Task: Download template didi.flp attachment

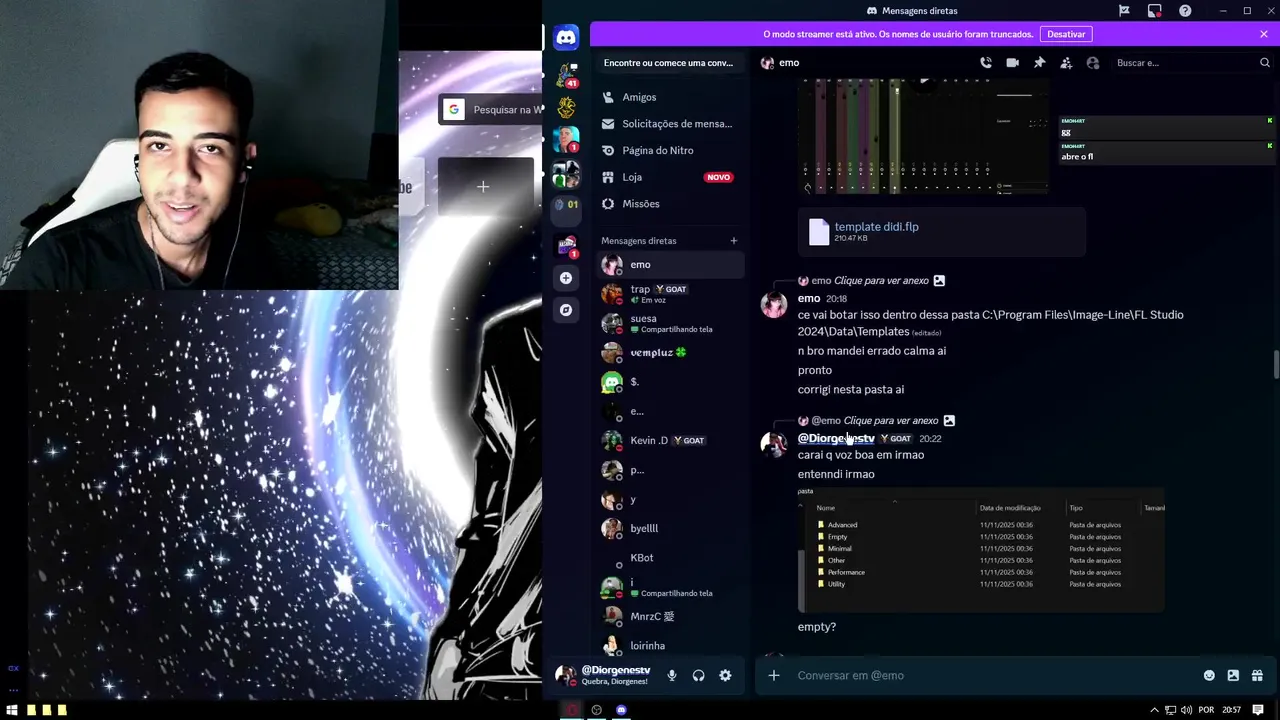Action: pos(876,227)
